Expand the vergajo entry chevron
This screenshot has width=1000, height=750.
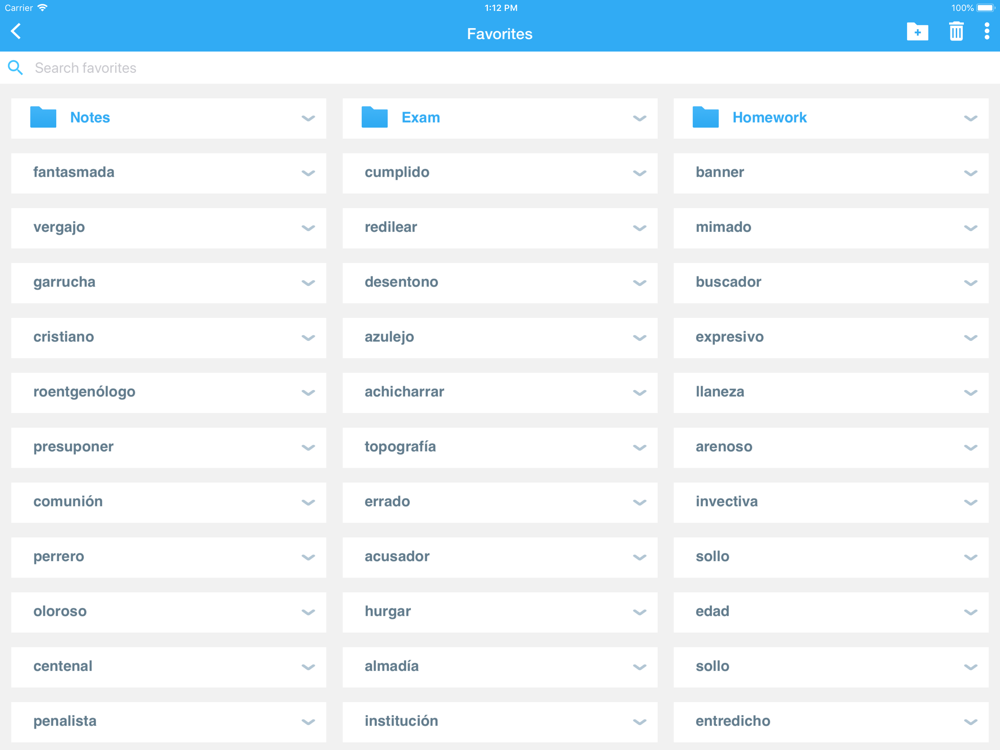[x=308, y=228]
